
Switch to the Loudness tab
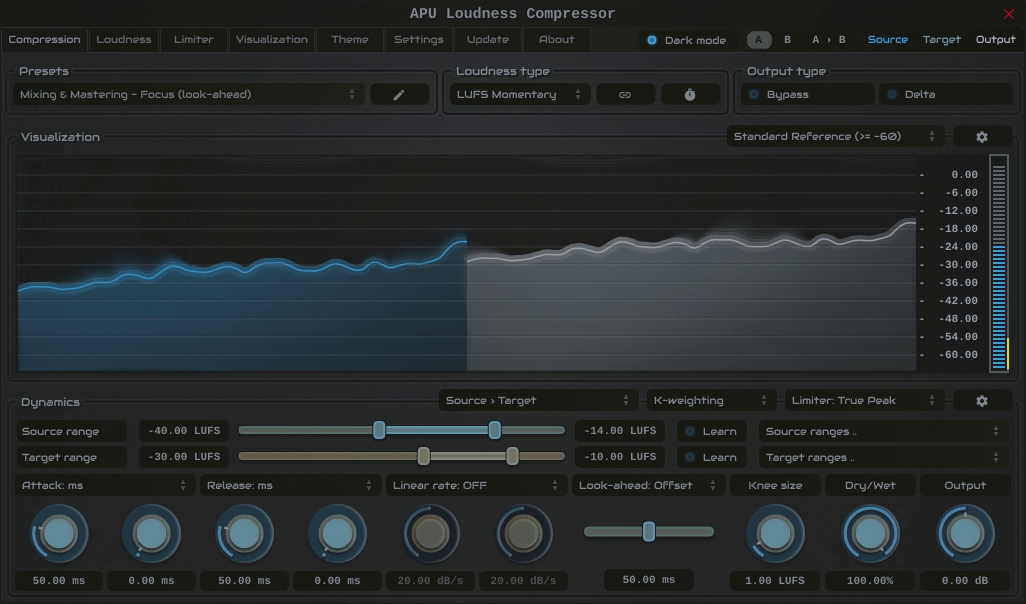click(124, 40)
